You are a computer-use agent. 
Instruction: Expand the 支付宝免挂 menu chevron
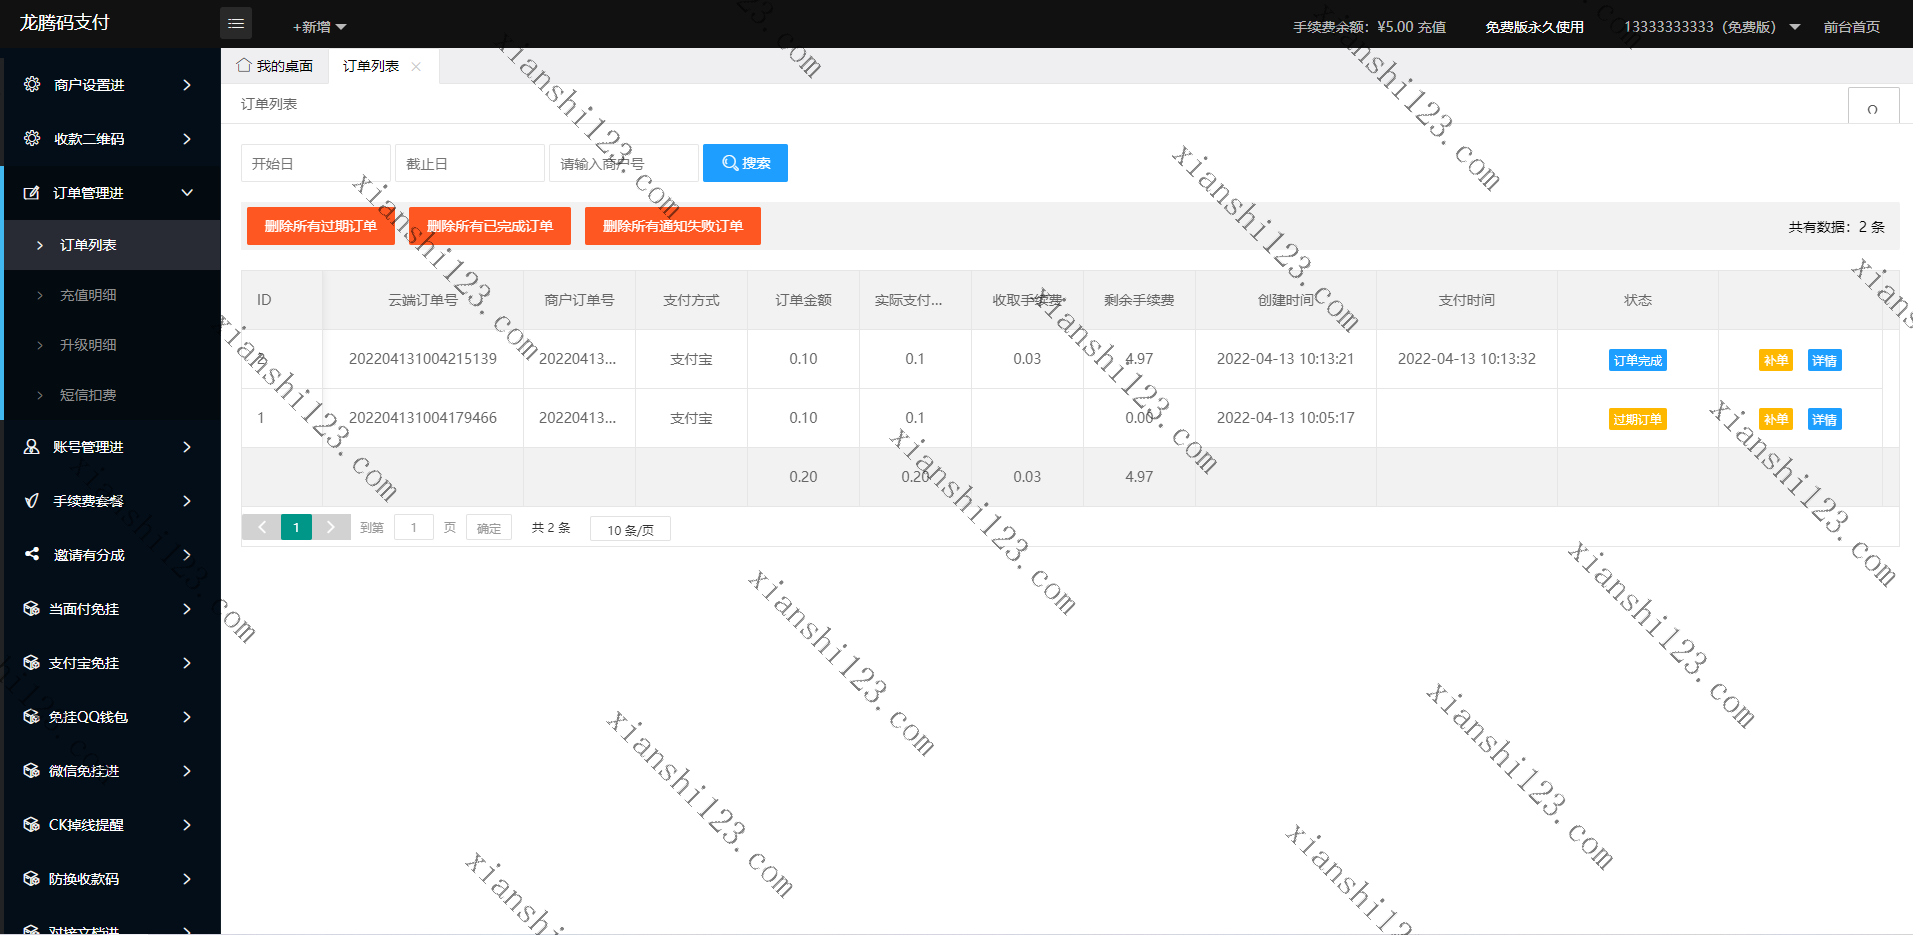187,663
